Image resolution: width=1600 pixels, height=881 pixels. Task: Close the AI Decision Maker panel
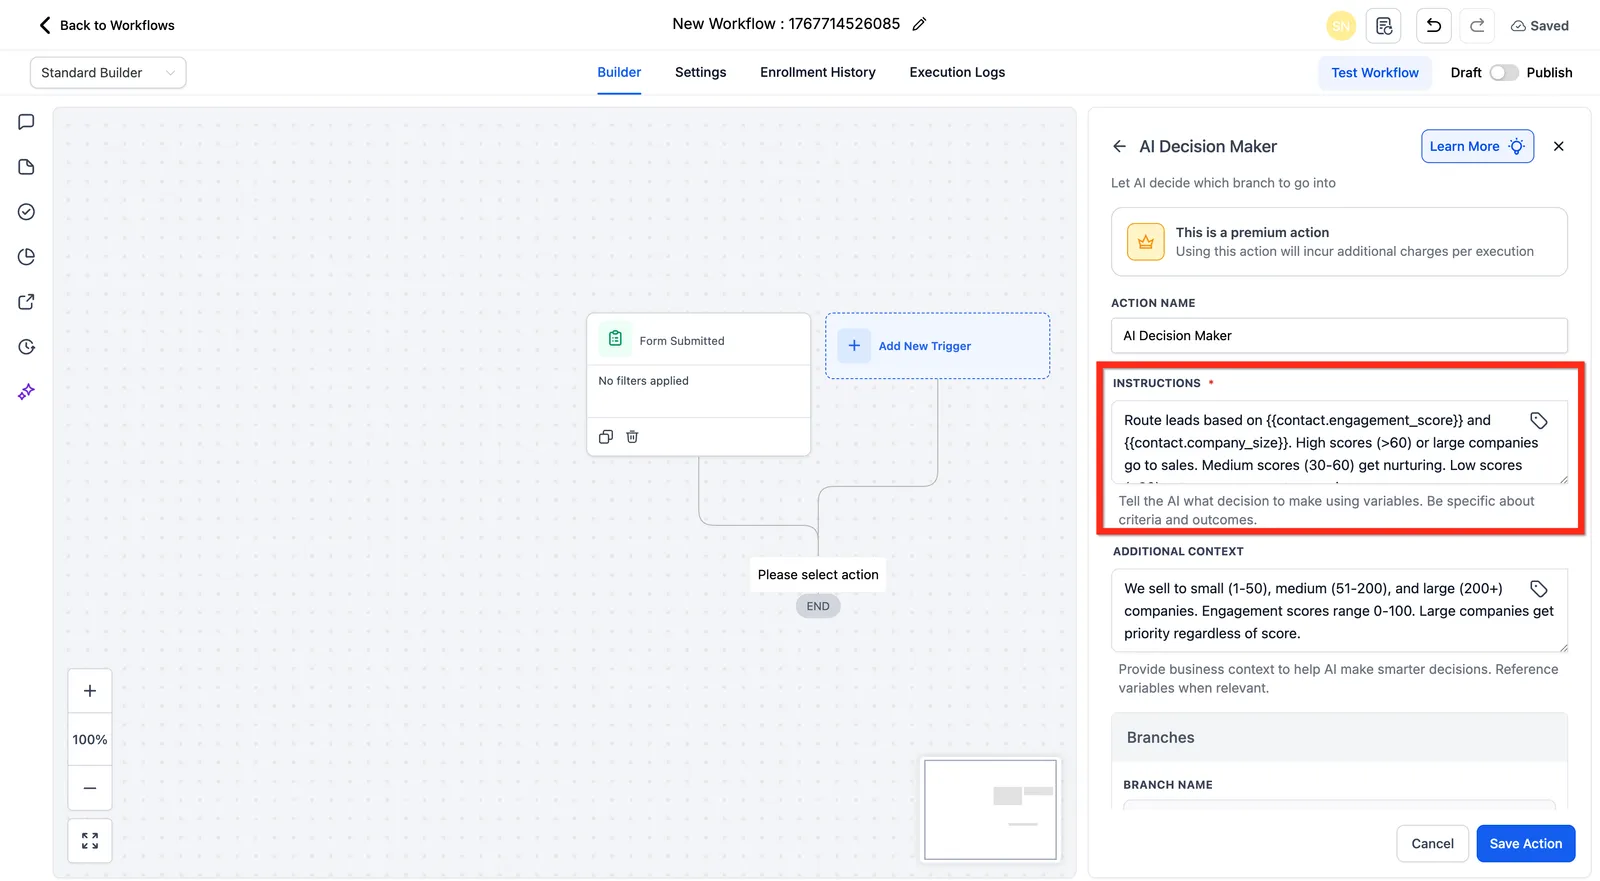[1558, 146]
